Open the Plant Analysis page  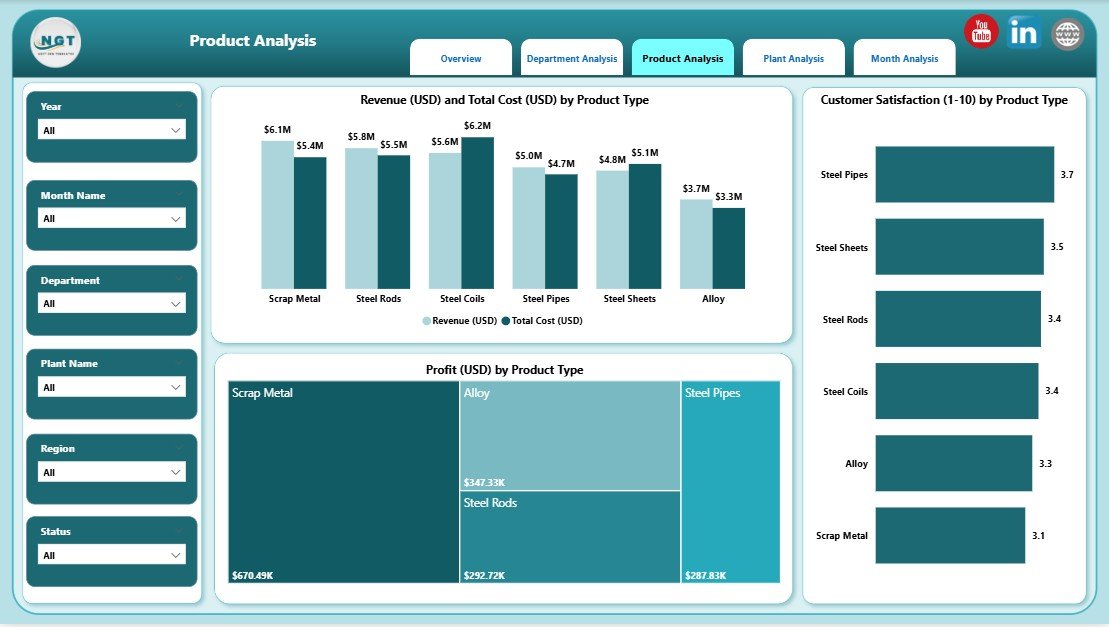[793, 57]
